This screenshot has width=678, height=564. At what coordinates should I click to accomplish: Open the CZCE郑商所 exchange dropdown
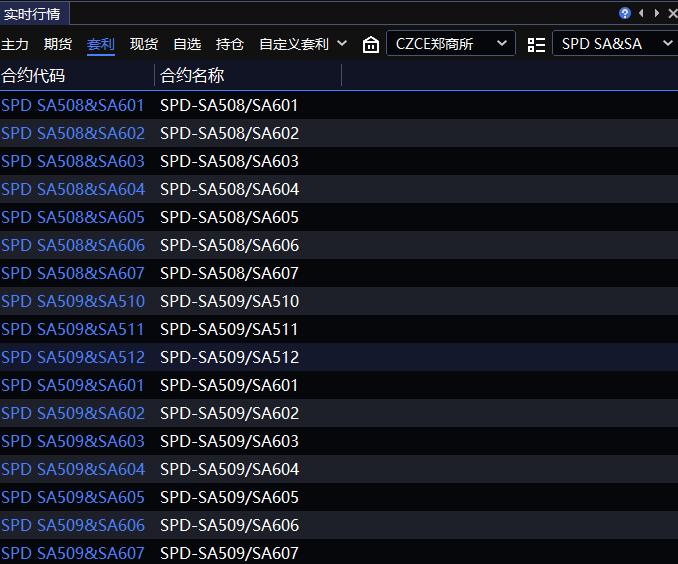(x=451, y=43)
